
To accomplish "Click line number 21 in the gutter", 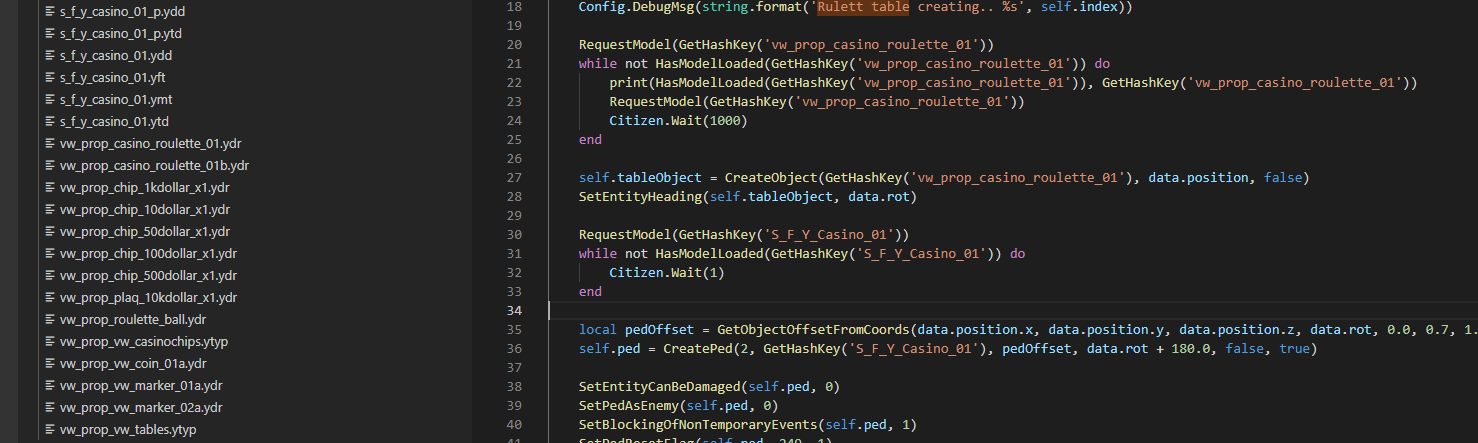I will (x=514, y=64).
